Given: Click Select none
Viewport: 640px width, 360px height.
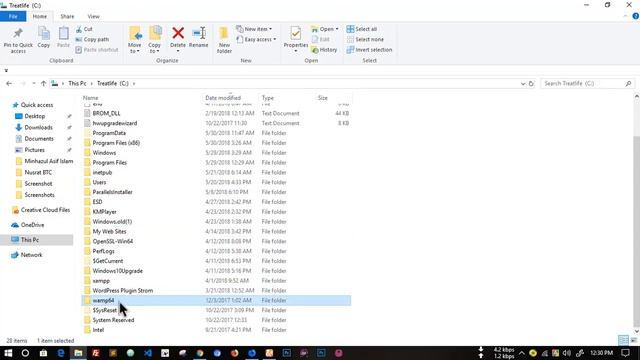Looking at the screenshot, I should (x=365, y=39).
